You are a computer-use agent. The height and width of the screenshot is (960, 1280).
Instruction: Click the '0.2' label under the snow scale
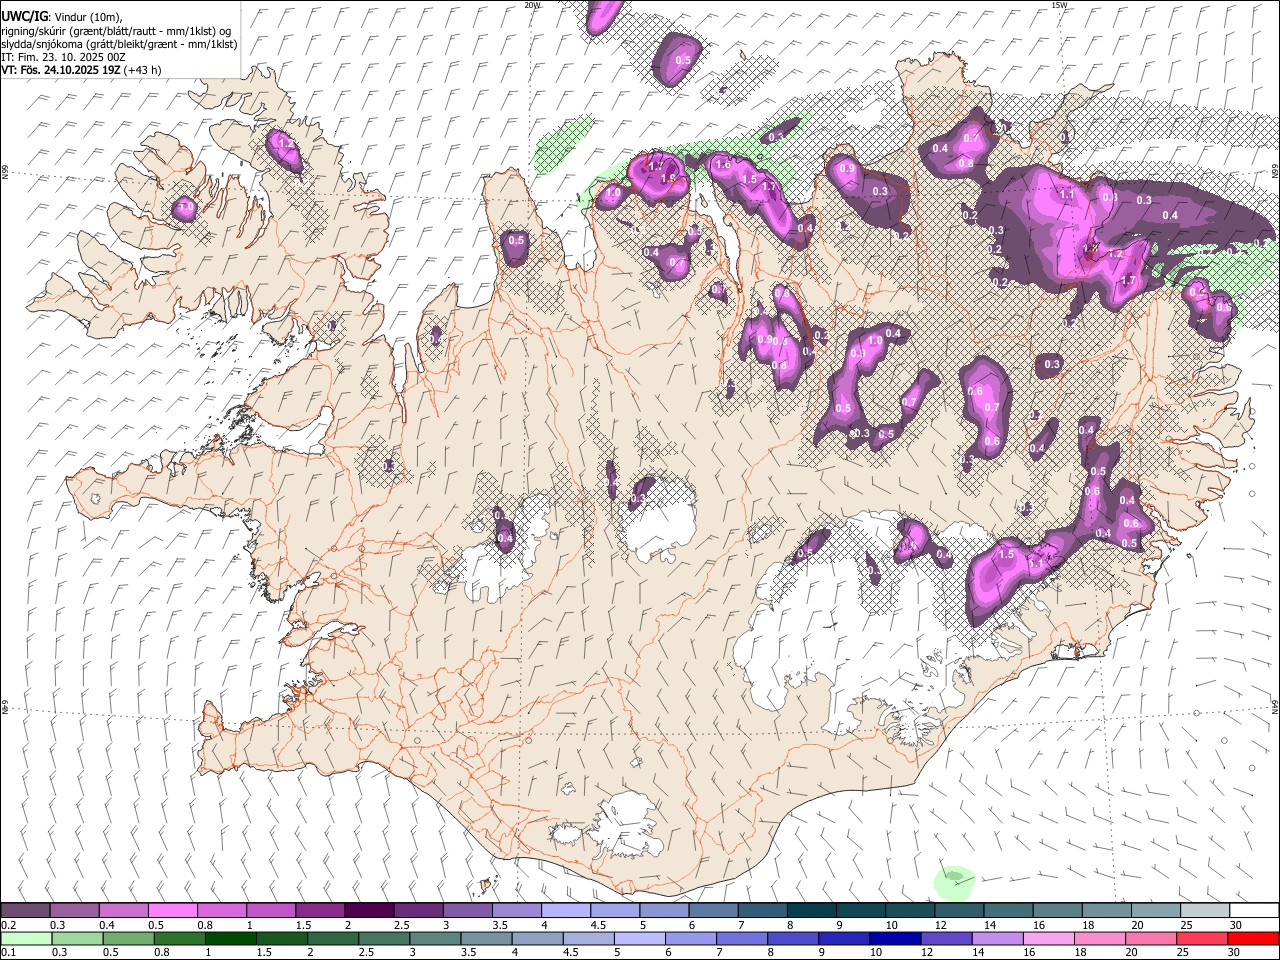(9, 925)
